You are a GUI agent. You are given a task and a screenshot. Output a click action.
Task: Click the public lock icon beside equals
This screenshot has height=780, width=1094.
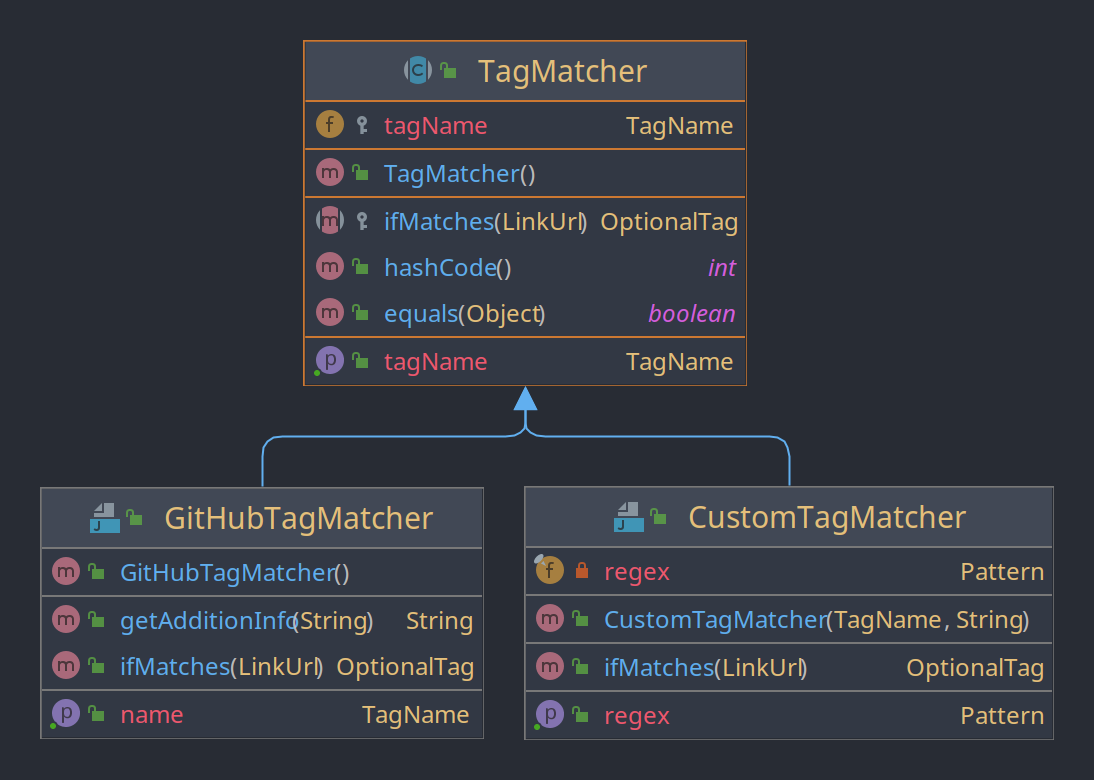tap(360, 313)
